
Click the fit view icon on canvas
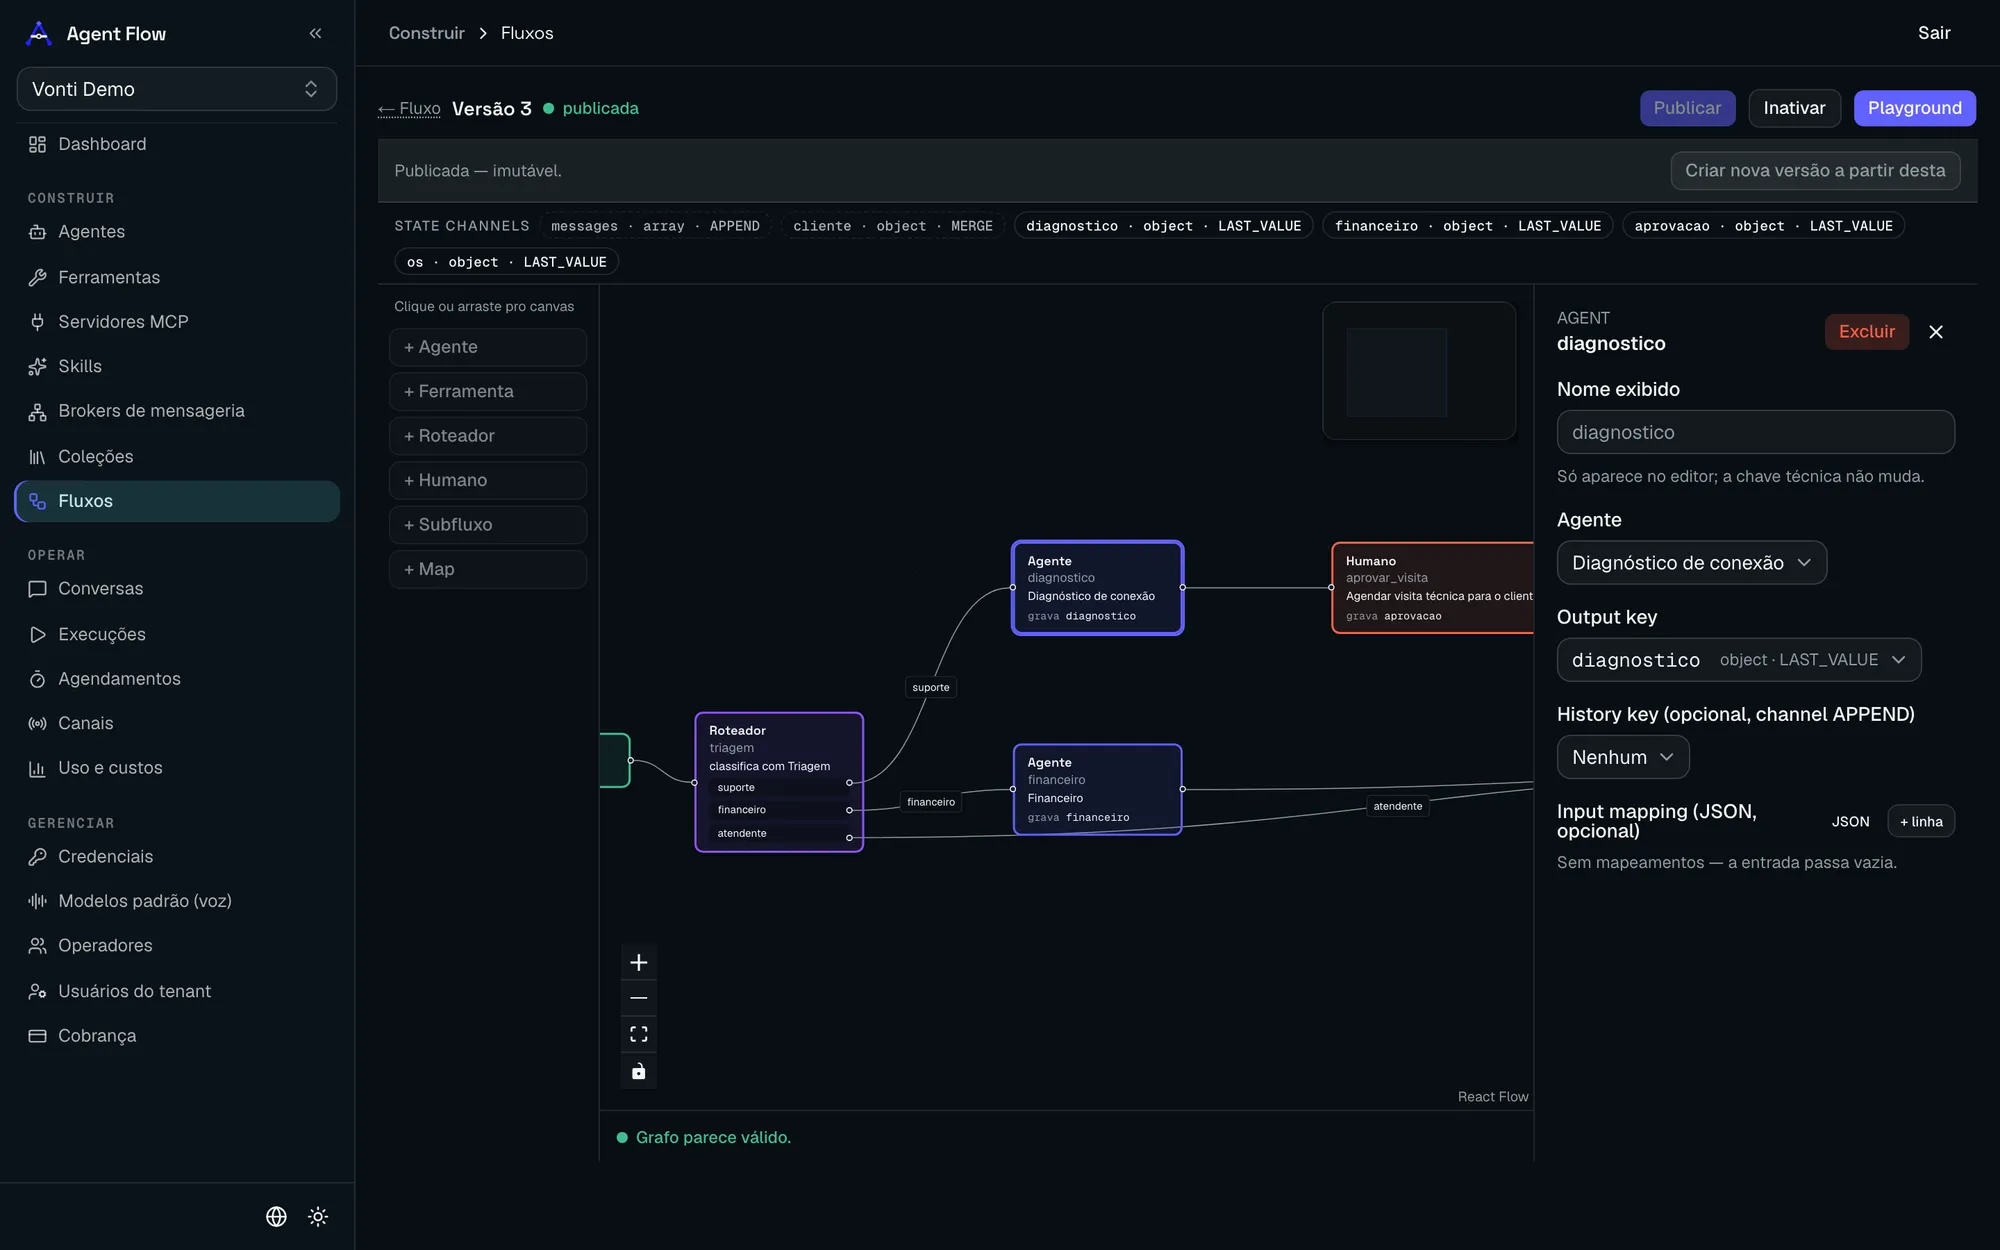coord(639,1034)
